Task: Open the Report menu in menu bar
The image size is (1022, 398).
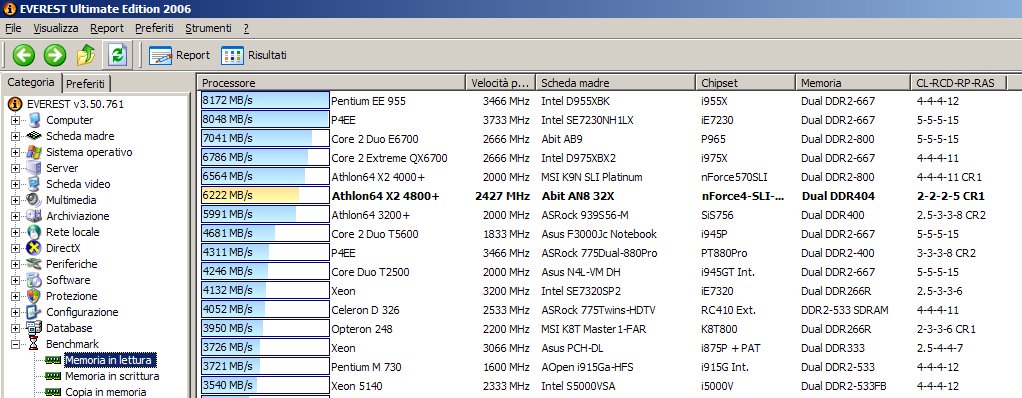Action: pyautogui.click(x=107, y=28)
